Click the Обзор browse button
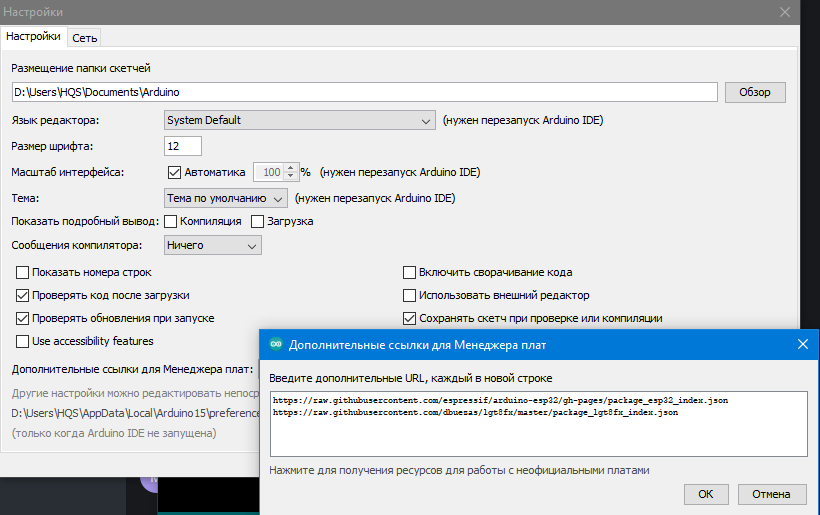The height and width of the screenshot is (515, 820). (x=755, y=92)
